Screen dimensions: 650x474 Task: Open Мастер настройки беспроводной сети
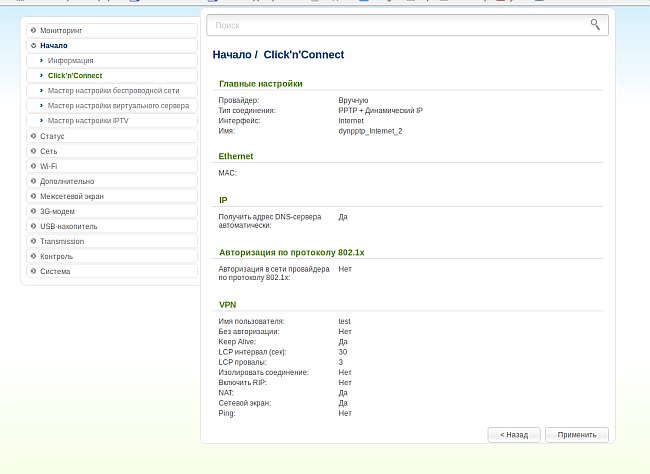coord(113,91)
